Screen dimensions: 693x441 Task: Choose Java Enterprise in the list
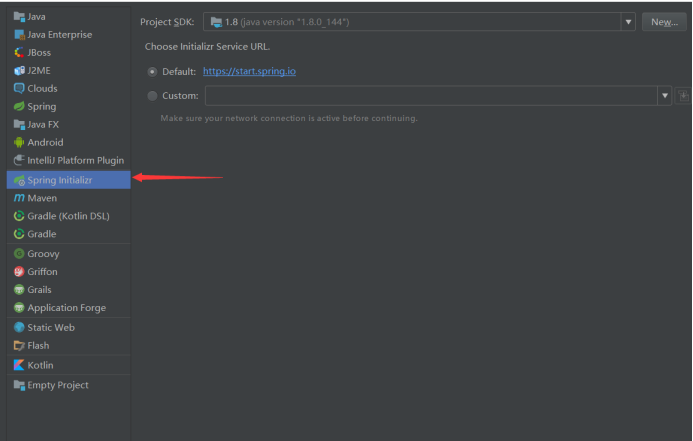point(60,34)
